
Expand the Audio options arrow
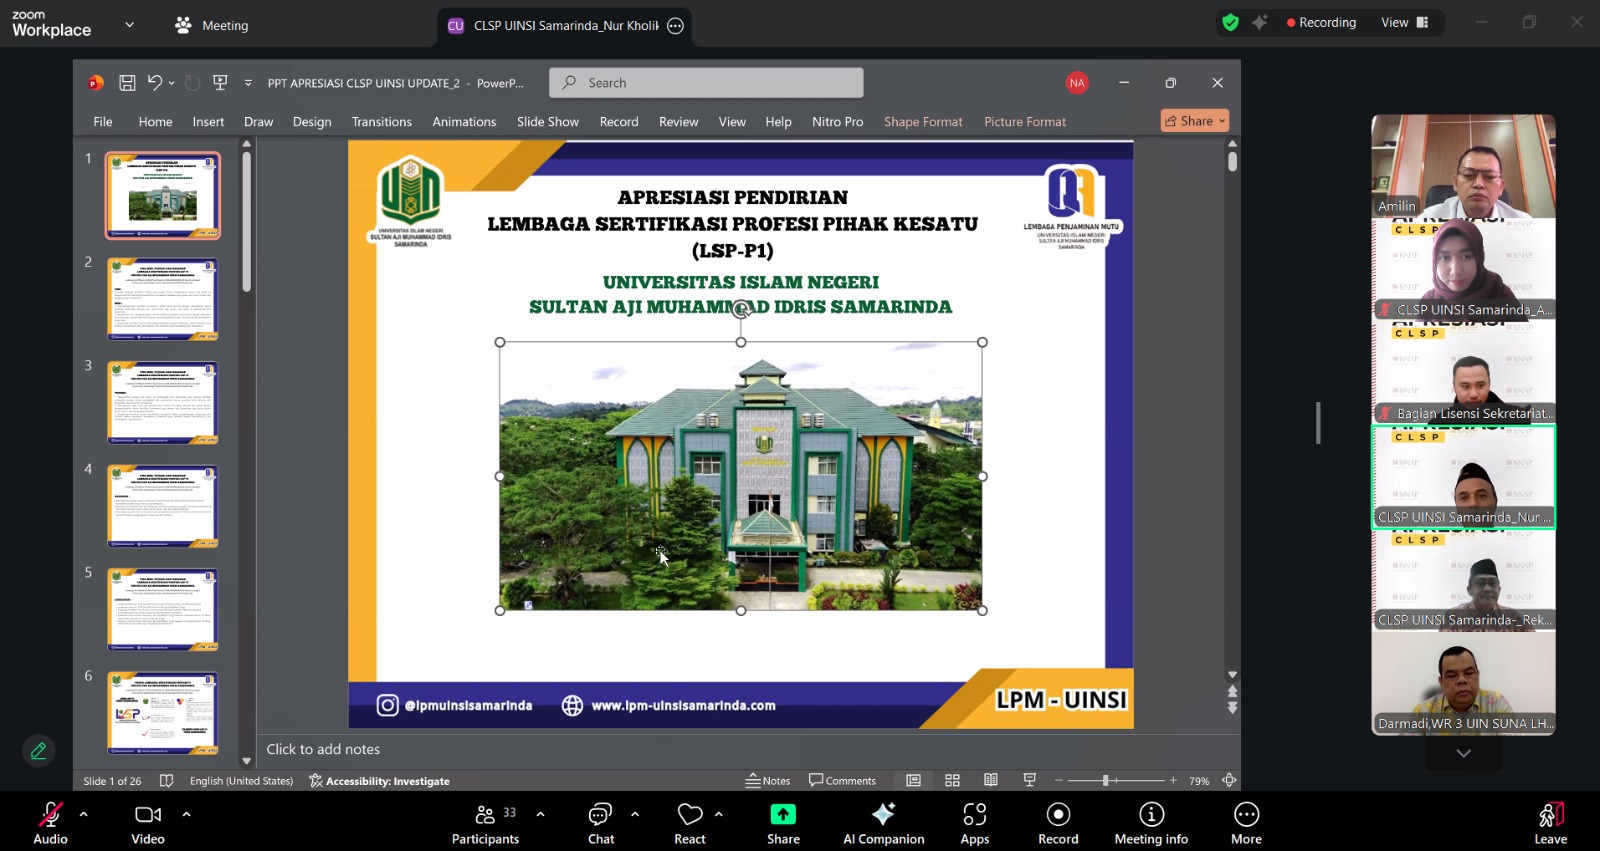click(84, 814)
